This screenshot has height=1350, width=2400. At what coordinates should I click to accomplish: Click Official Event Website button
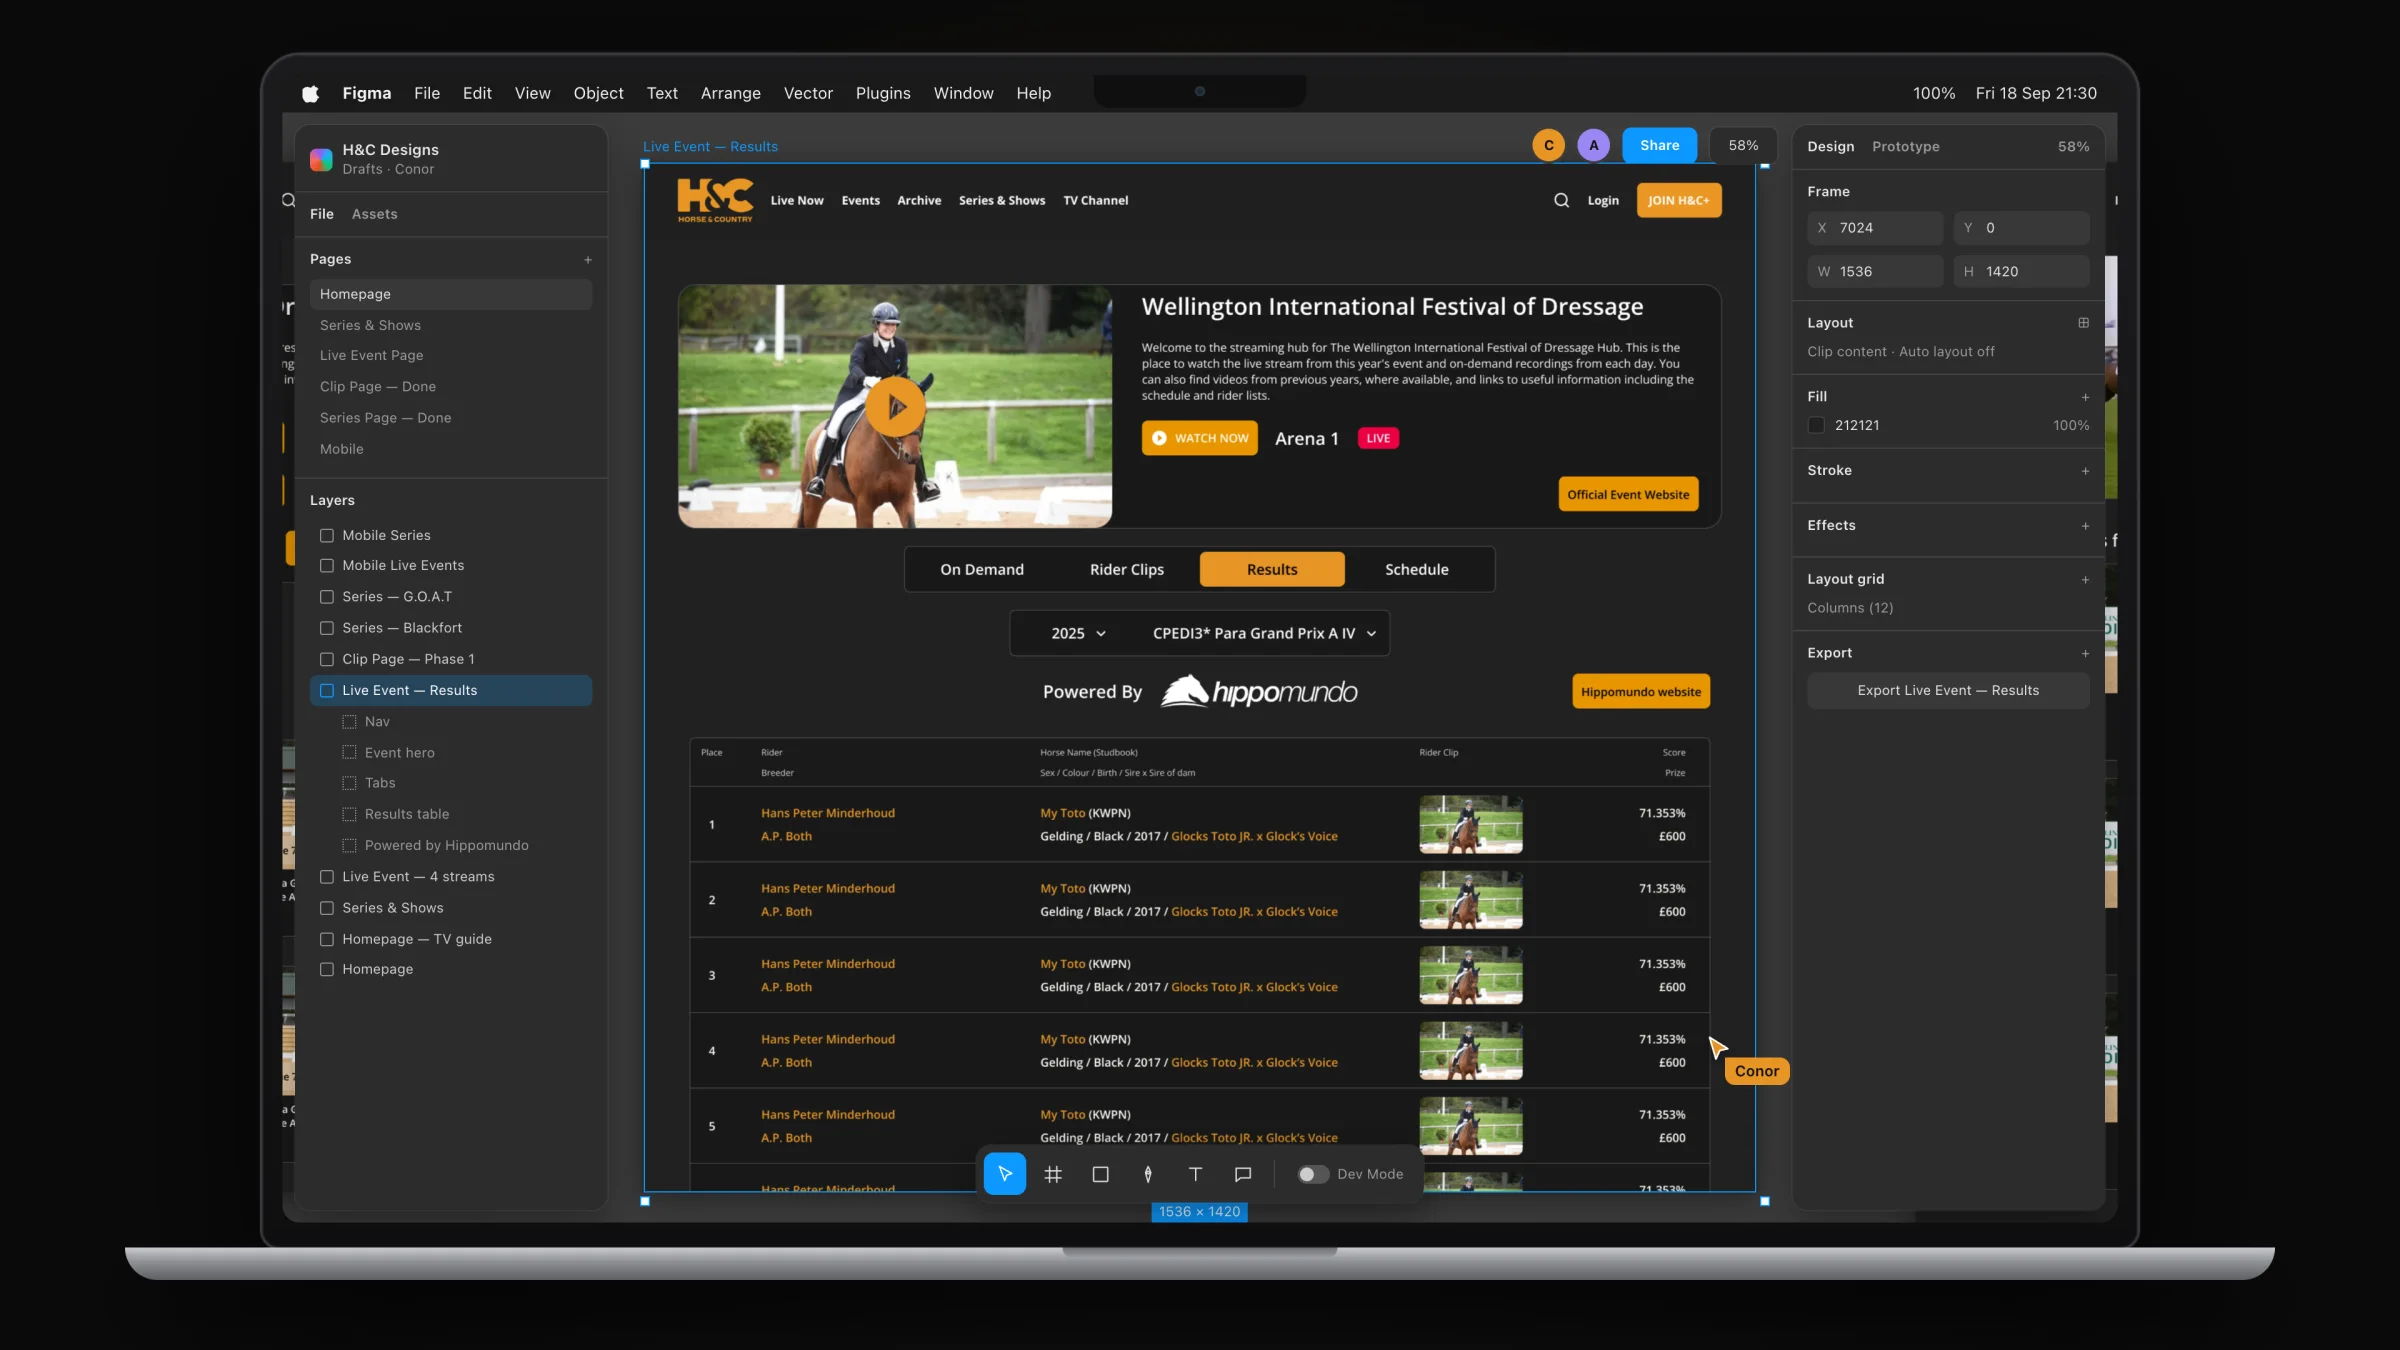pos(1628,494)
